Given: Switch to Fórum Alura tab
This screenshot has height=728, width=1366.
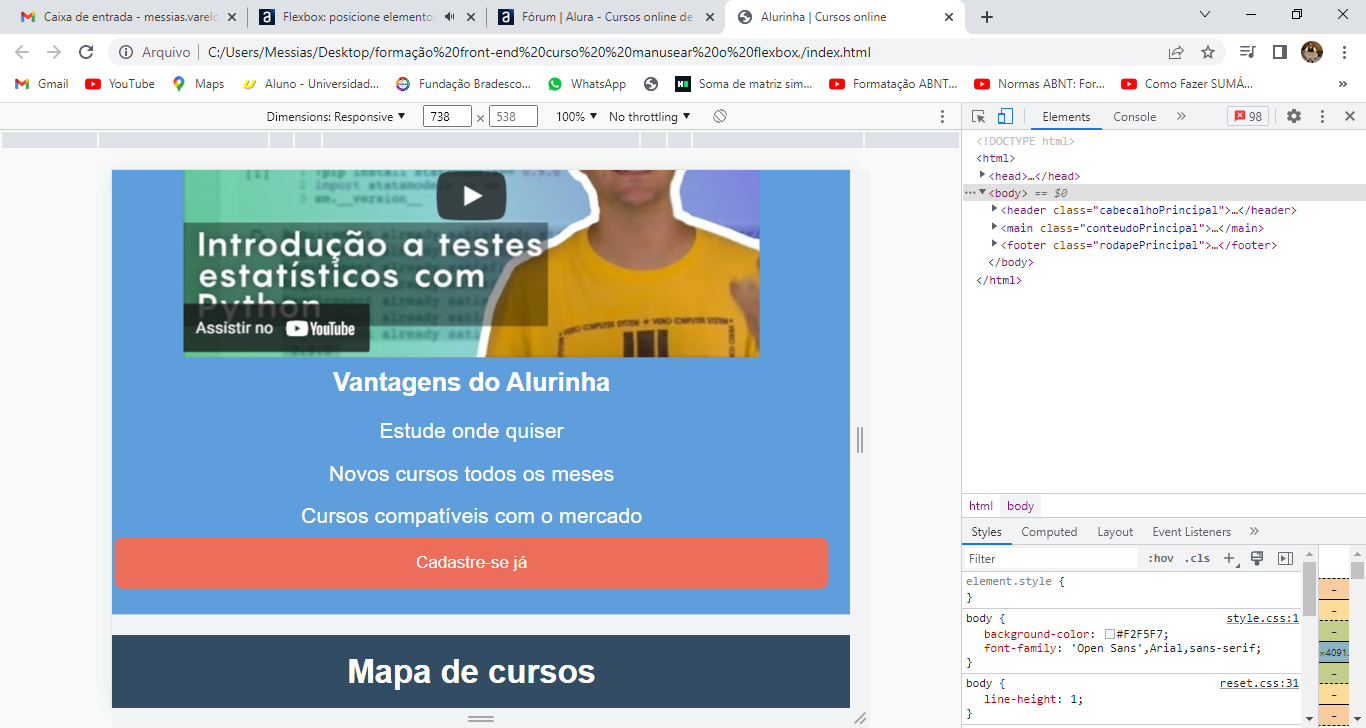Looking at the screenshot, I should 607,17.
